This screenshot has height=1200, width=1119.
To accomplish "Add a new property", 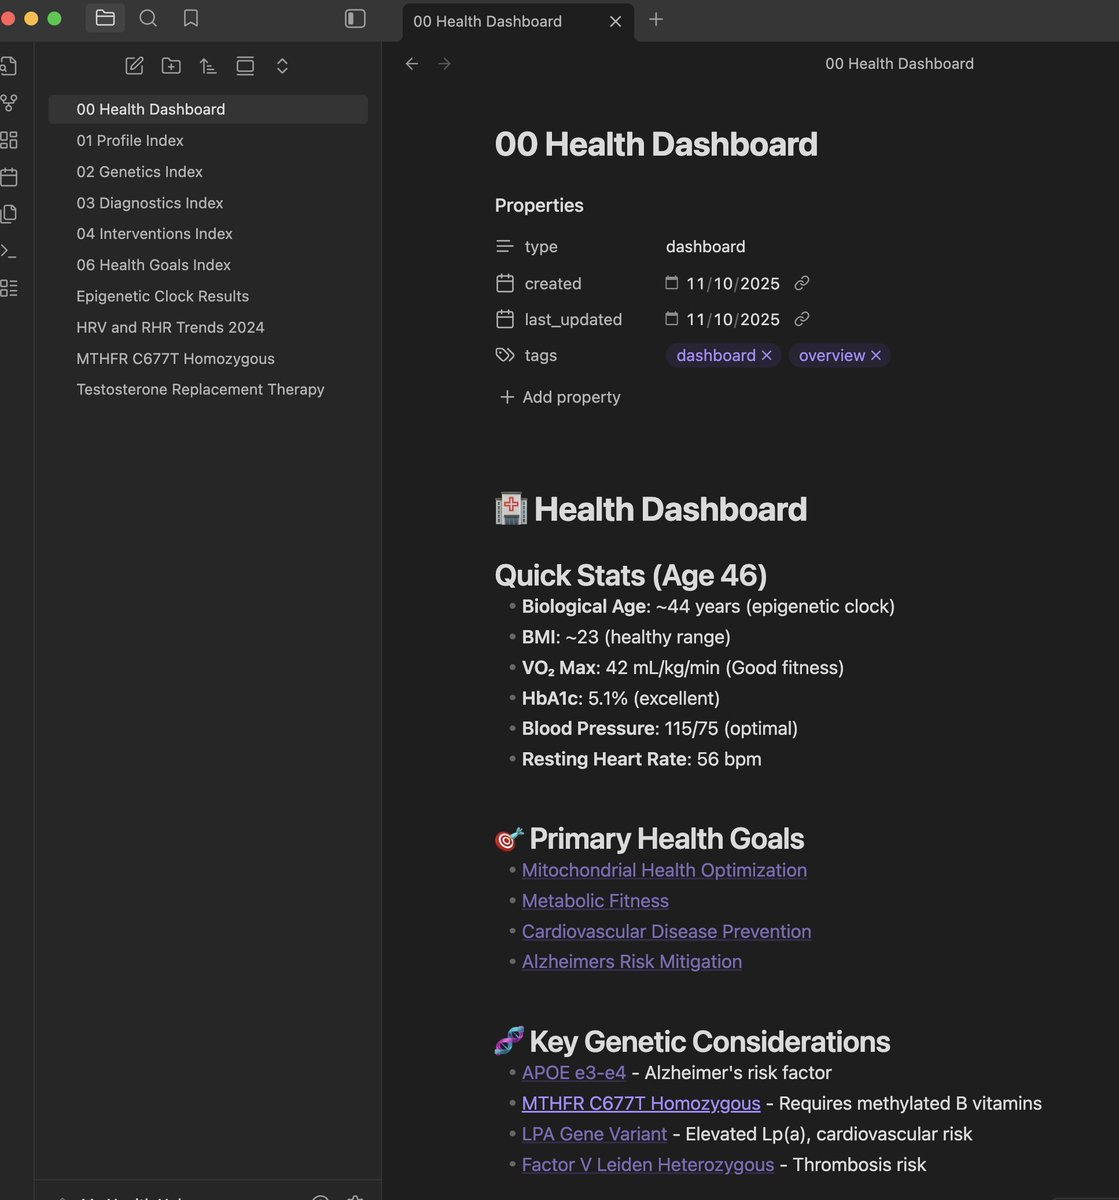I will 560,397.
